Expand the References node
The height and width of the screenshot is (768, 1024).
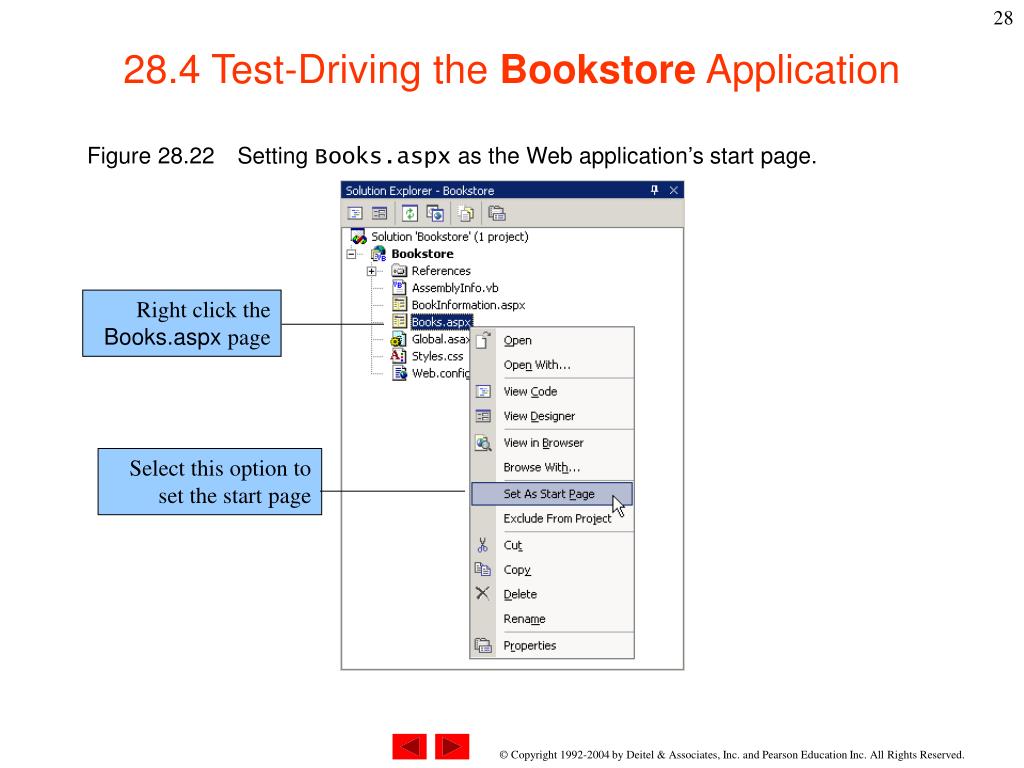click(372, 271)
